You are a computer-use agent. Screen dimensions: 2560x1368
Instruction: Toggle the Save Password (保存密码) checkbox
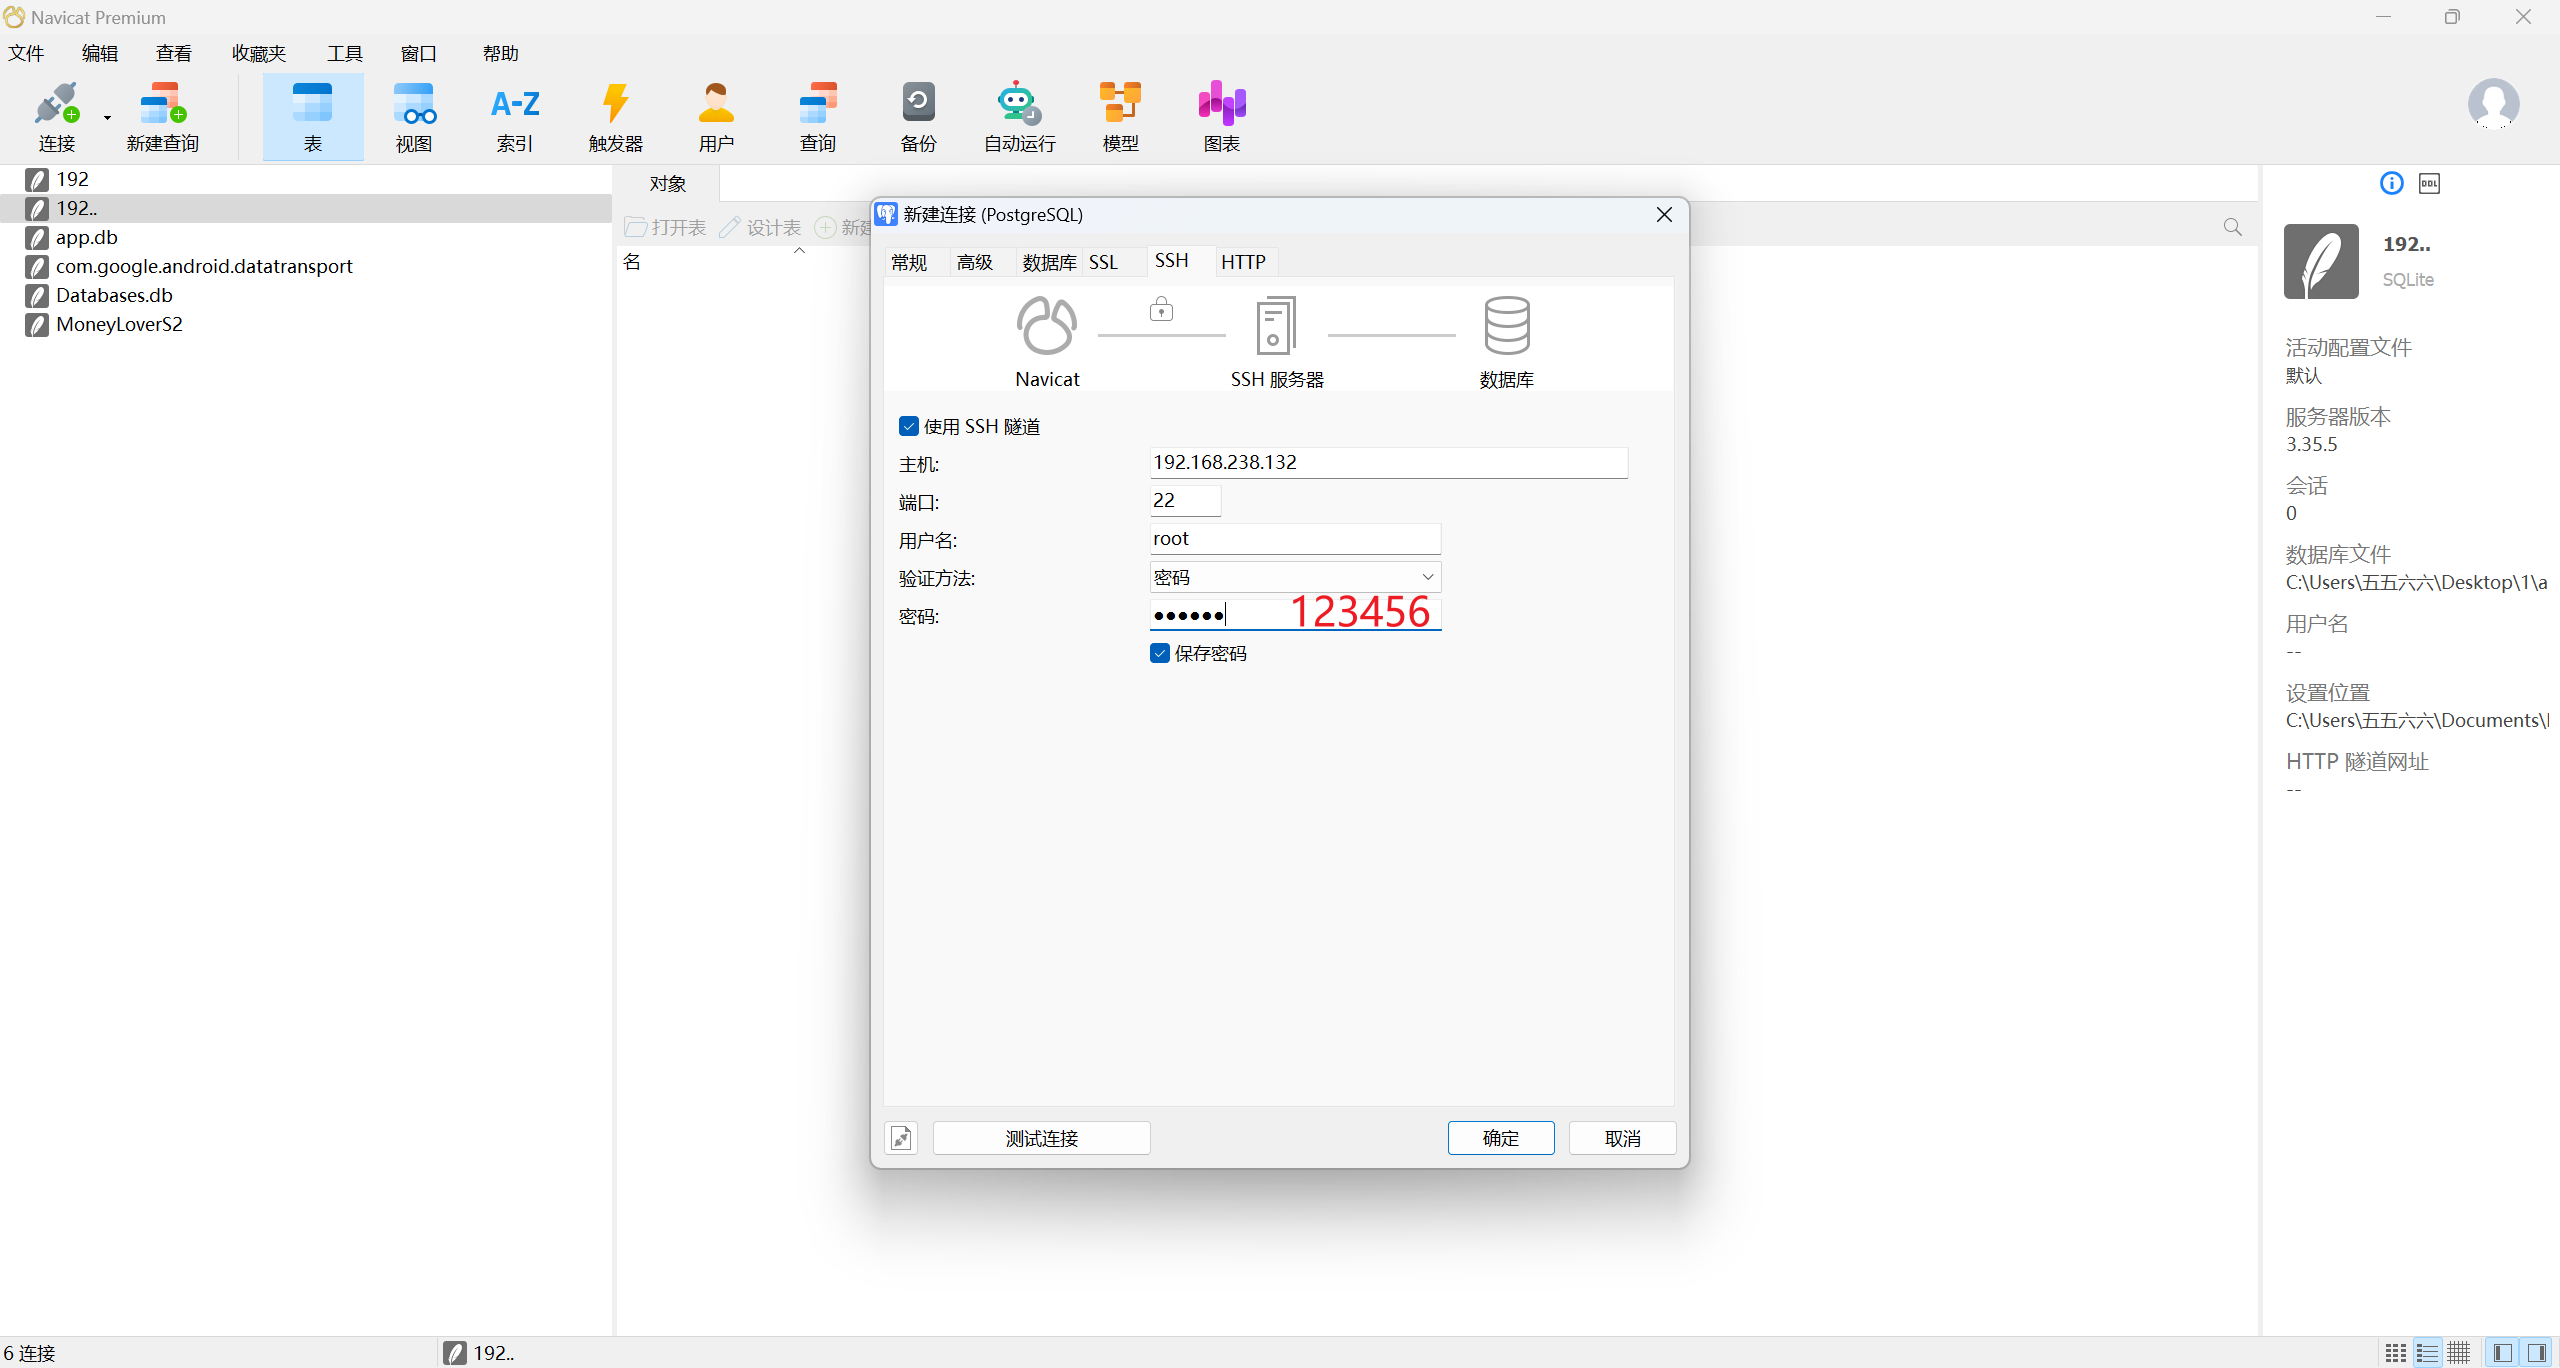1160,653
